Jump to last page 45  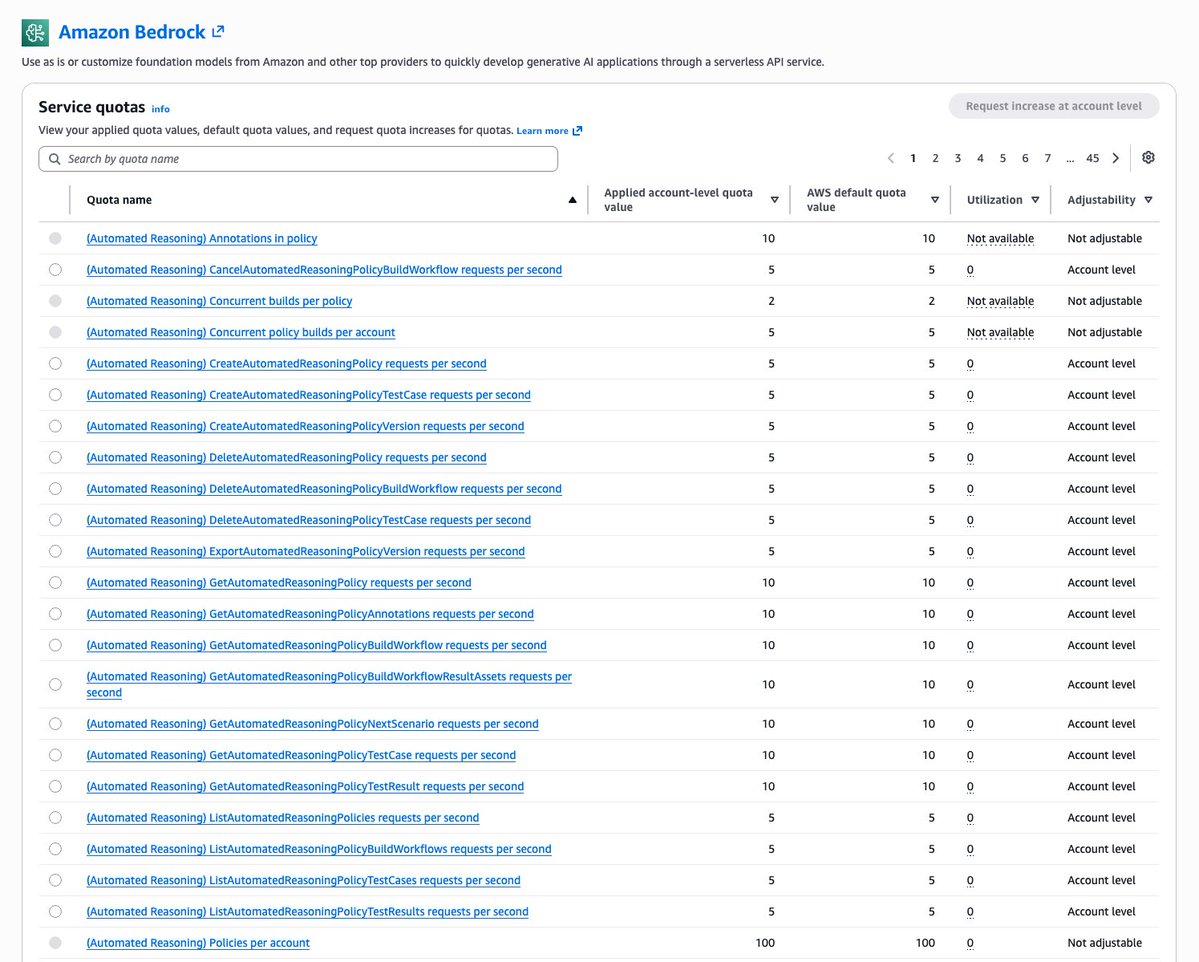tap(1093, 158)
